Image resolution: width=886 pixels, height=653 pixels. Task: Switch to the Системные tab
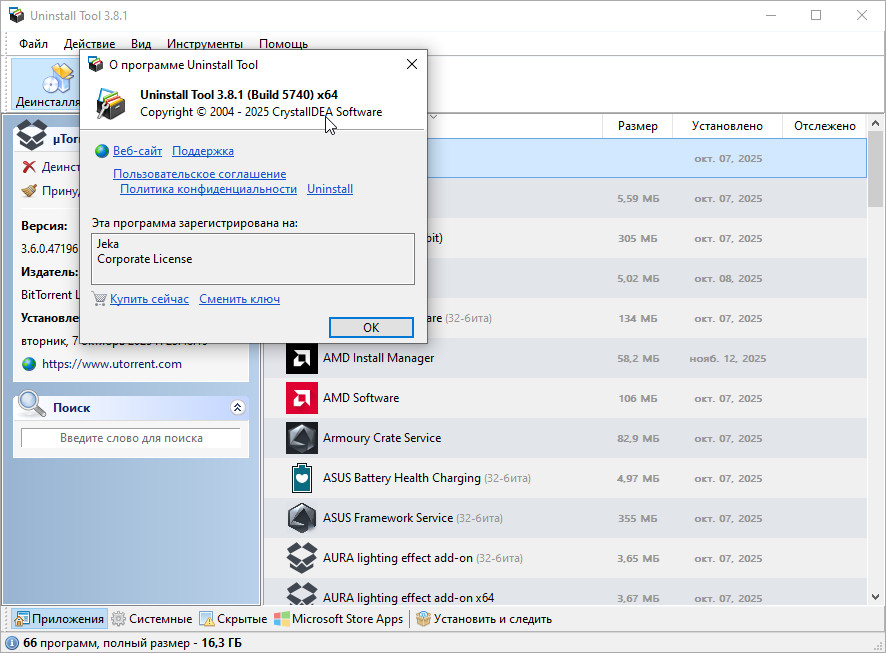click(152, 619)
